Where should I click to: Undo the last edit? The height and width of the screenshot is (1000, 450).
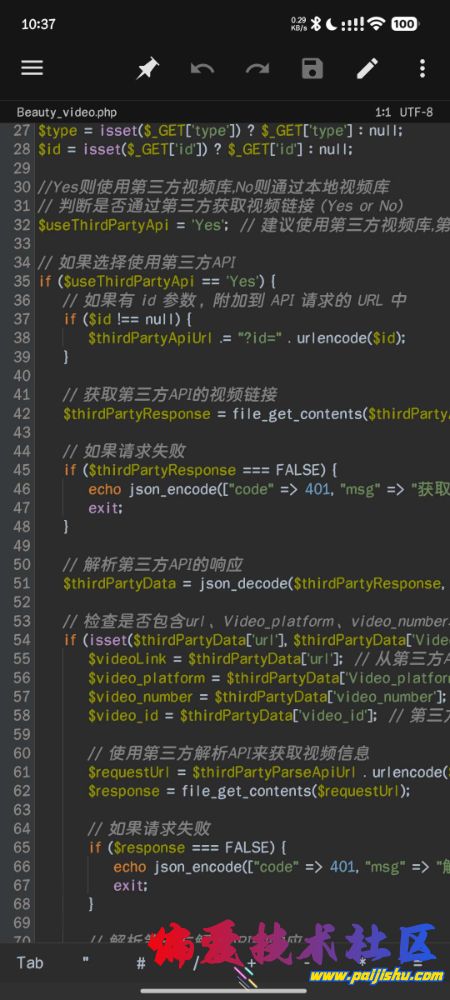click(202, 68)
